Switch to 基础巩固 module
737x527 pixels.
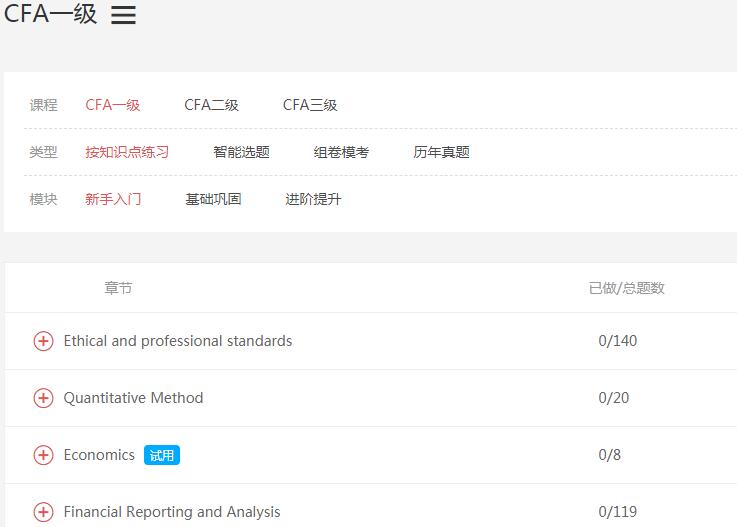(x=213, y=199)
